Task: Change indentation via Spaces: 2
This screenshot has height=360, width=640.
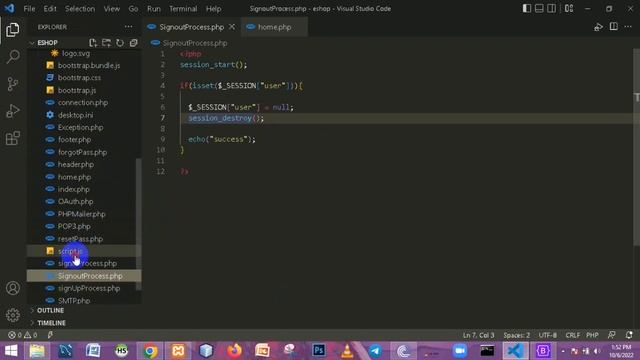Action: click(x=516, y=335)
